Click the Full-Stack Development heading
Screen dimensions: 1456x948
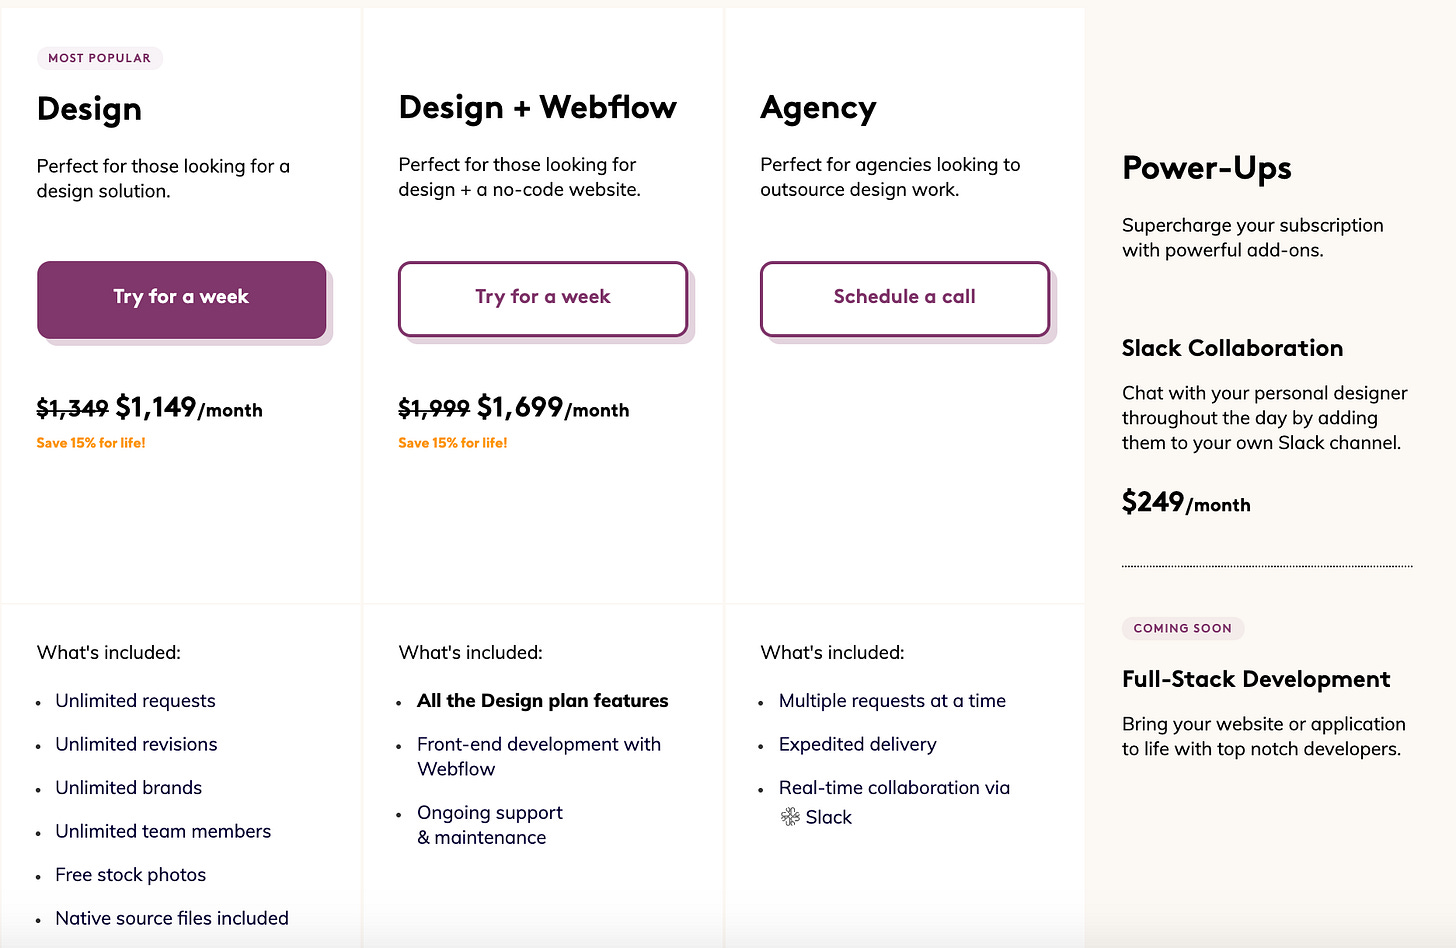(1256, 679)
